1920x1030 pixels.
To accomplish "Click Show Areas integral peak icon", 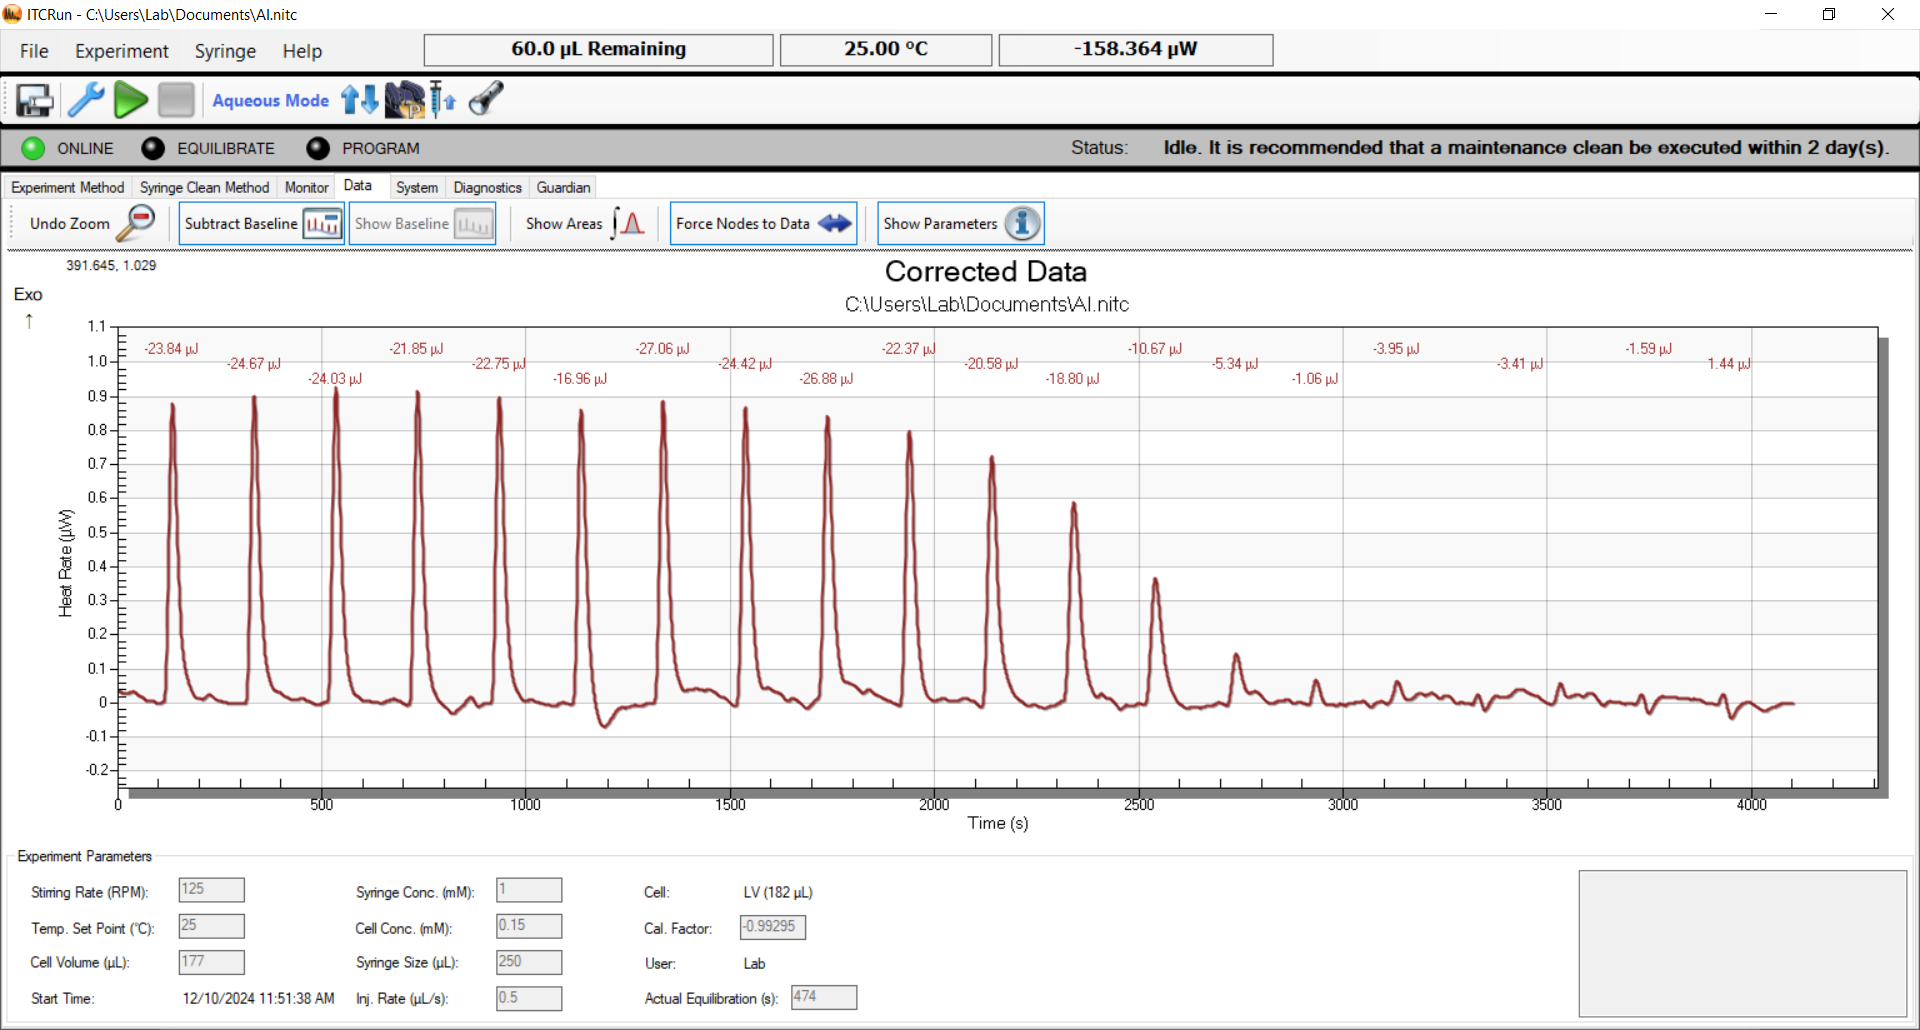I will 628,223.
